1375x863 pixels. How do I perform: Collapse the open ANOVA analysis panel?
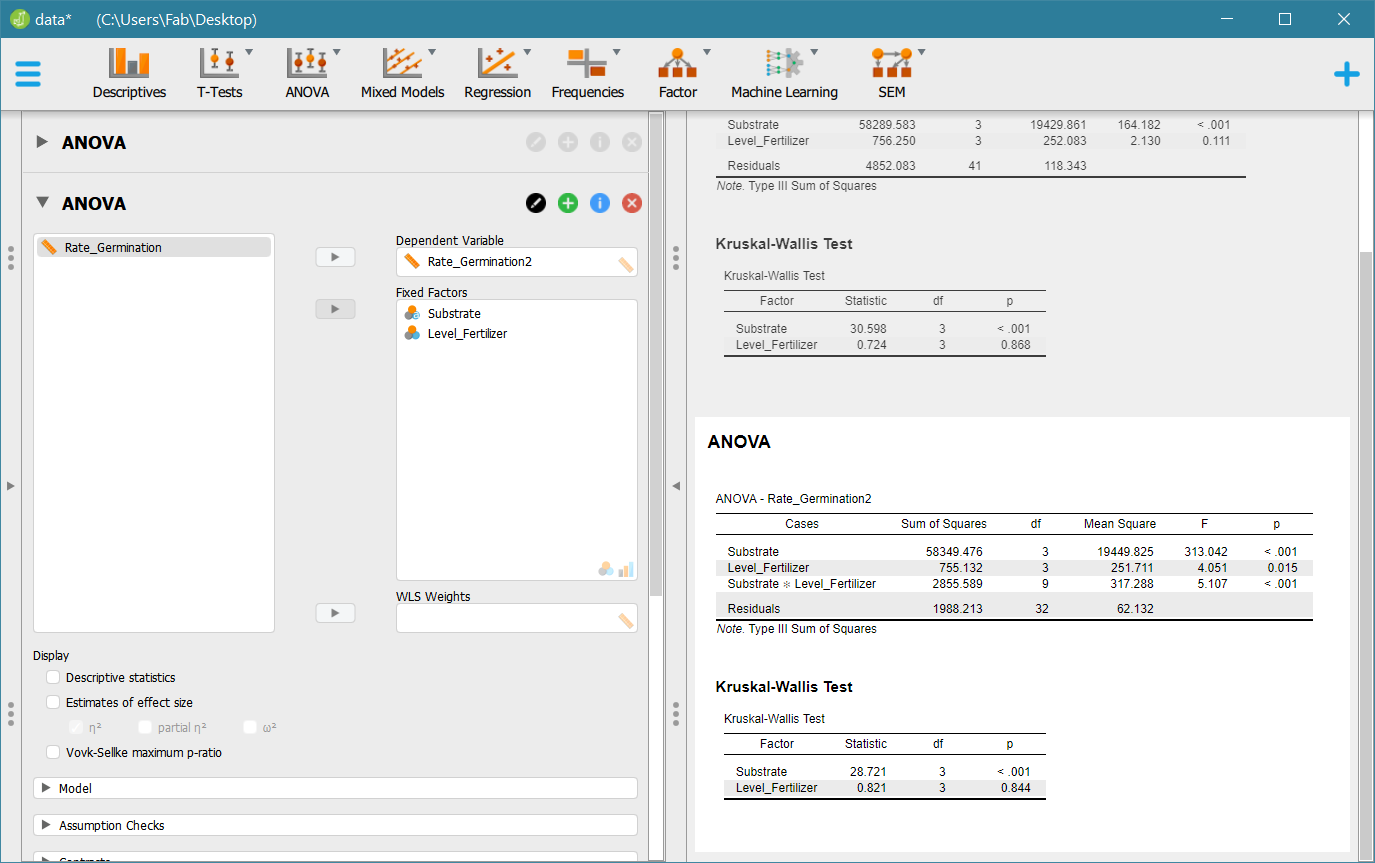pos(42,202)
